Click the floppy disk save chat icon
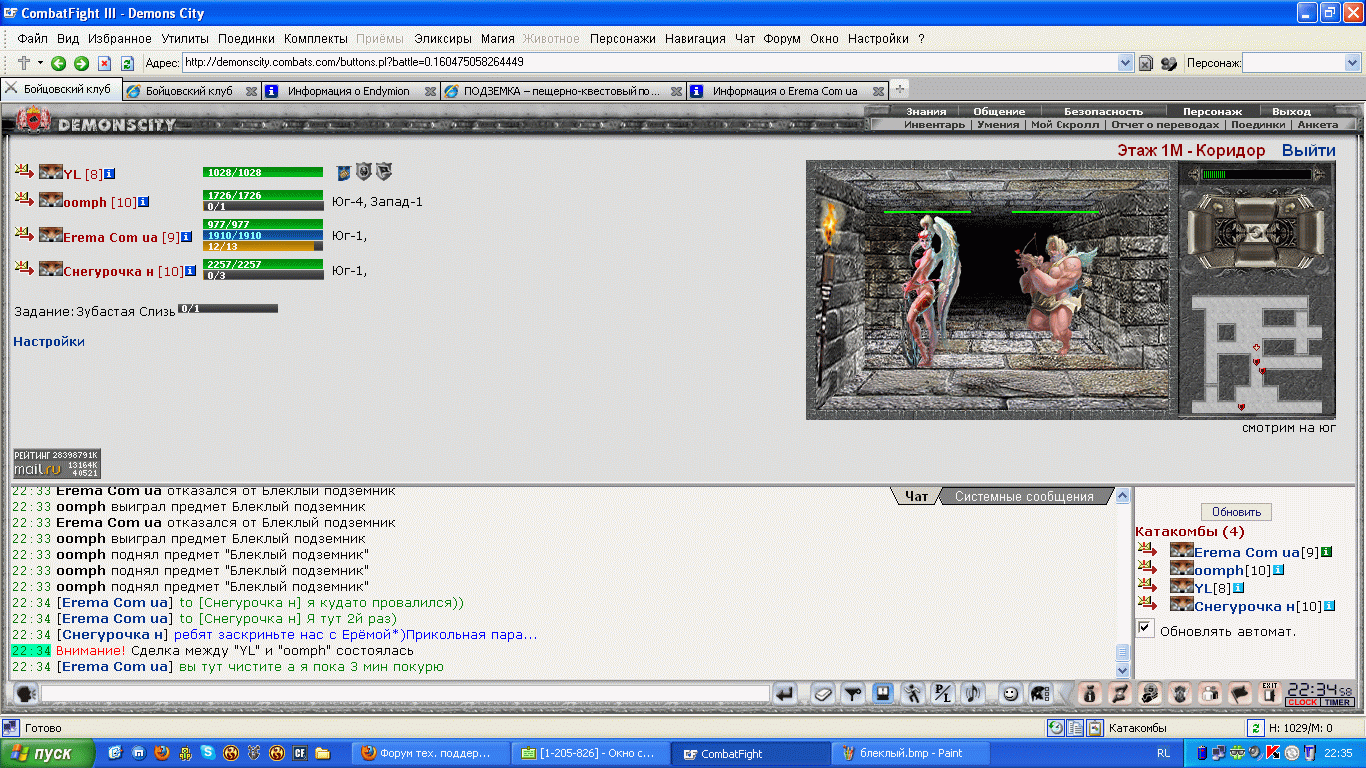The image size is (1366, 768). point(883,693)
